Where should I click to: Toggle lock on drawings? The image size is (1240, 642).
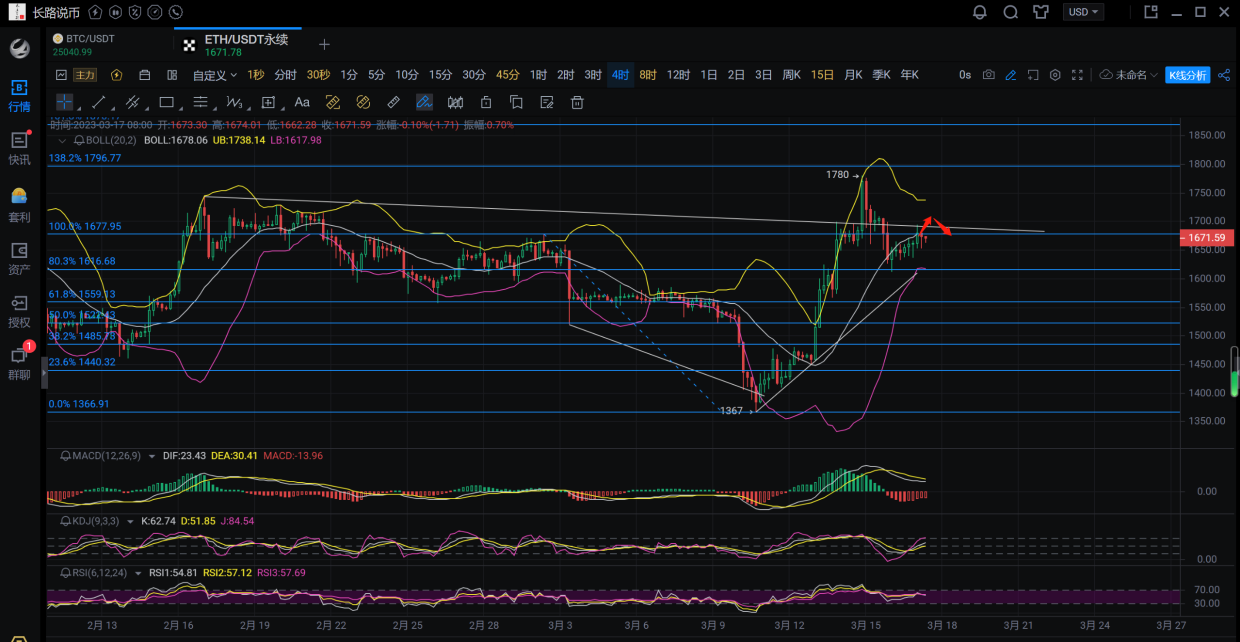(486, 102)
